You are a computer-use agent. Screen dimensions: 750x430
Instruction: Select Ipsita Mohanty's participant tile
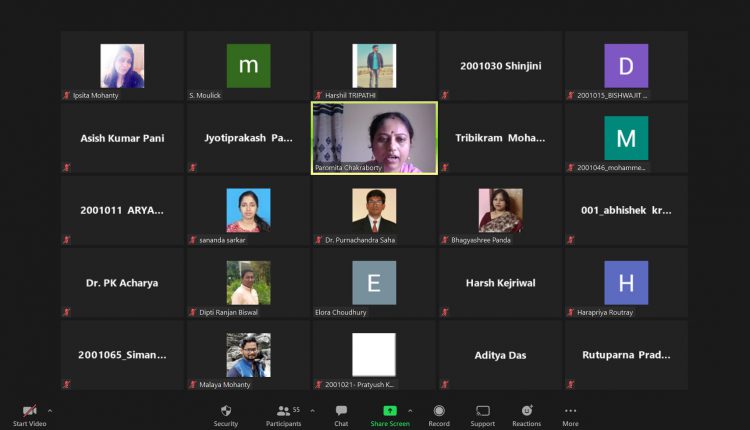122,66
